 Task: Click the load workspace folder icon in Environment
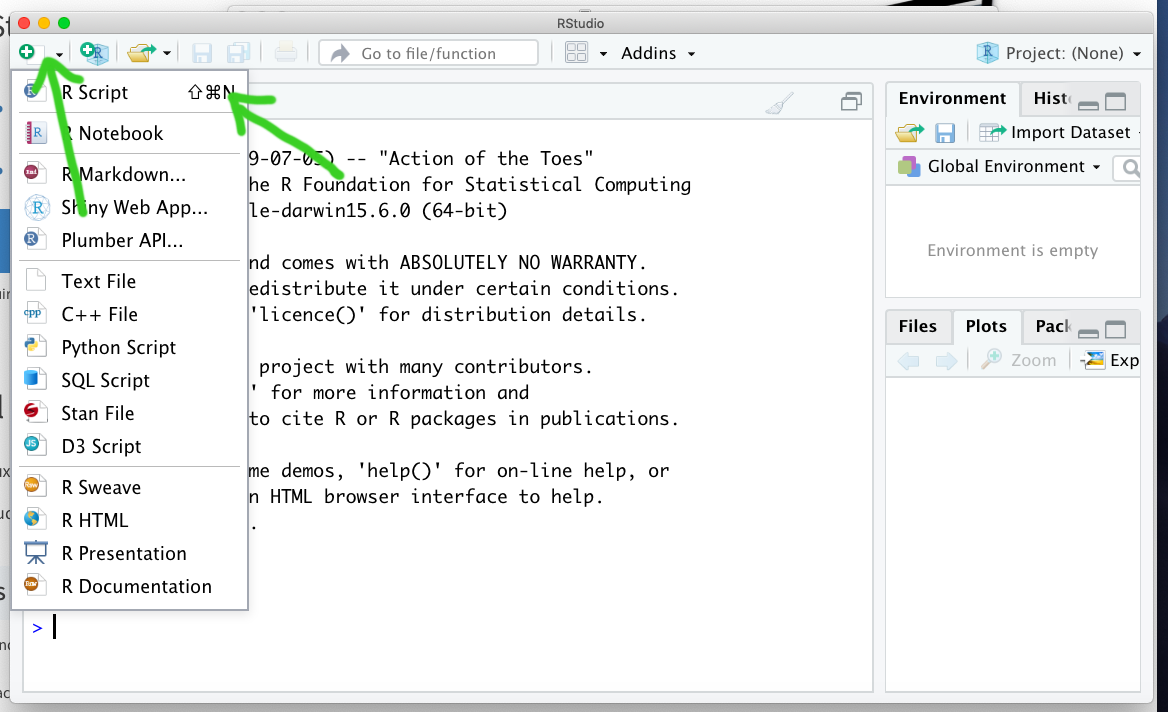[909, 133]
